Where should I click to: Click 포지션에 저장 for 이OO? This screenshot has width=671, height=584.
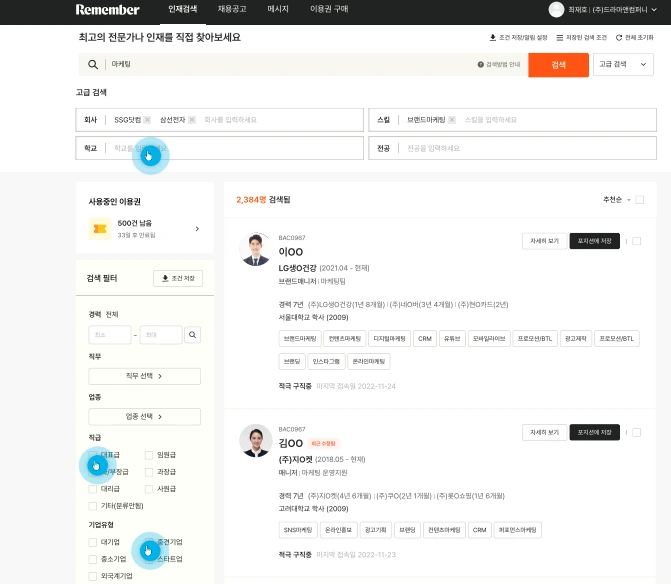pyautogui.click(x=594, y=241)
